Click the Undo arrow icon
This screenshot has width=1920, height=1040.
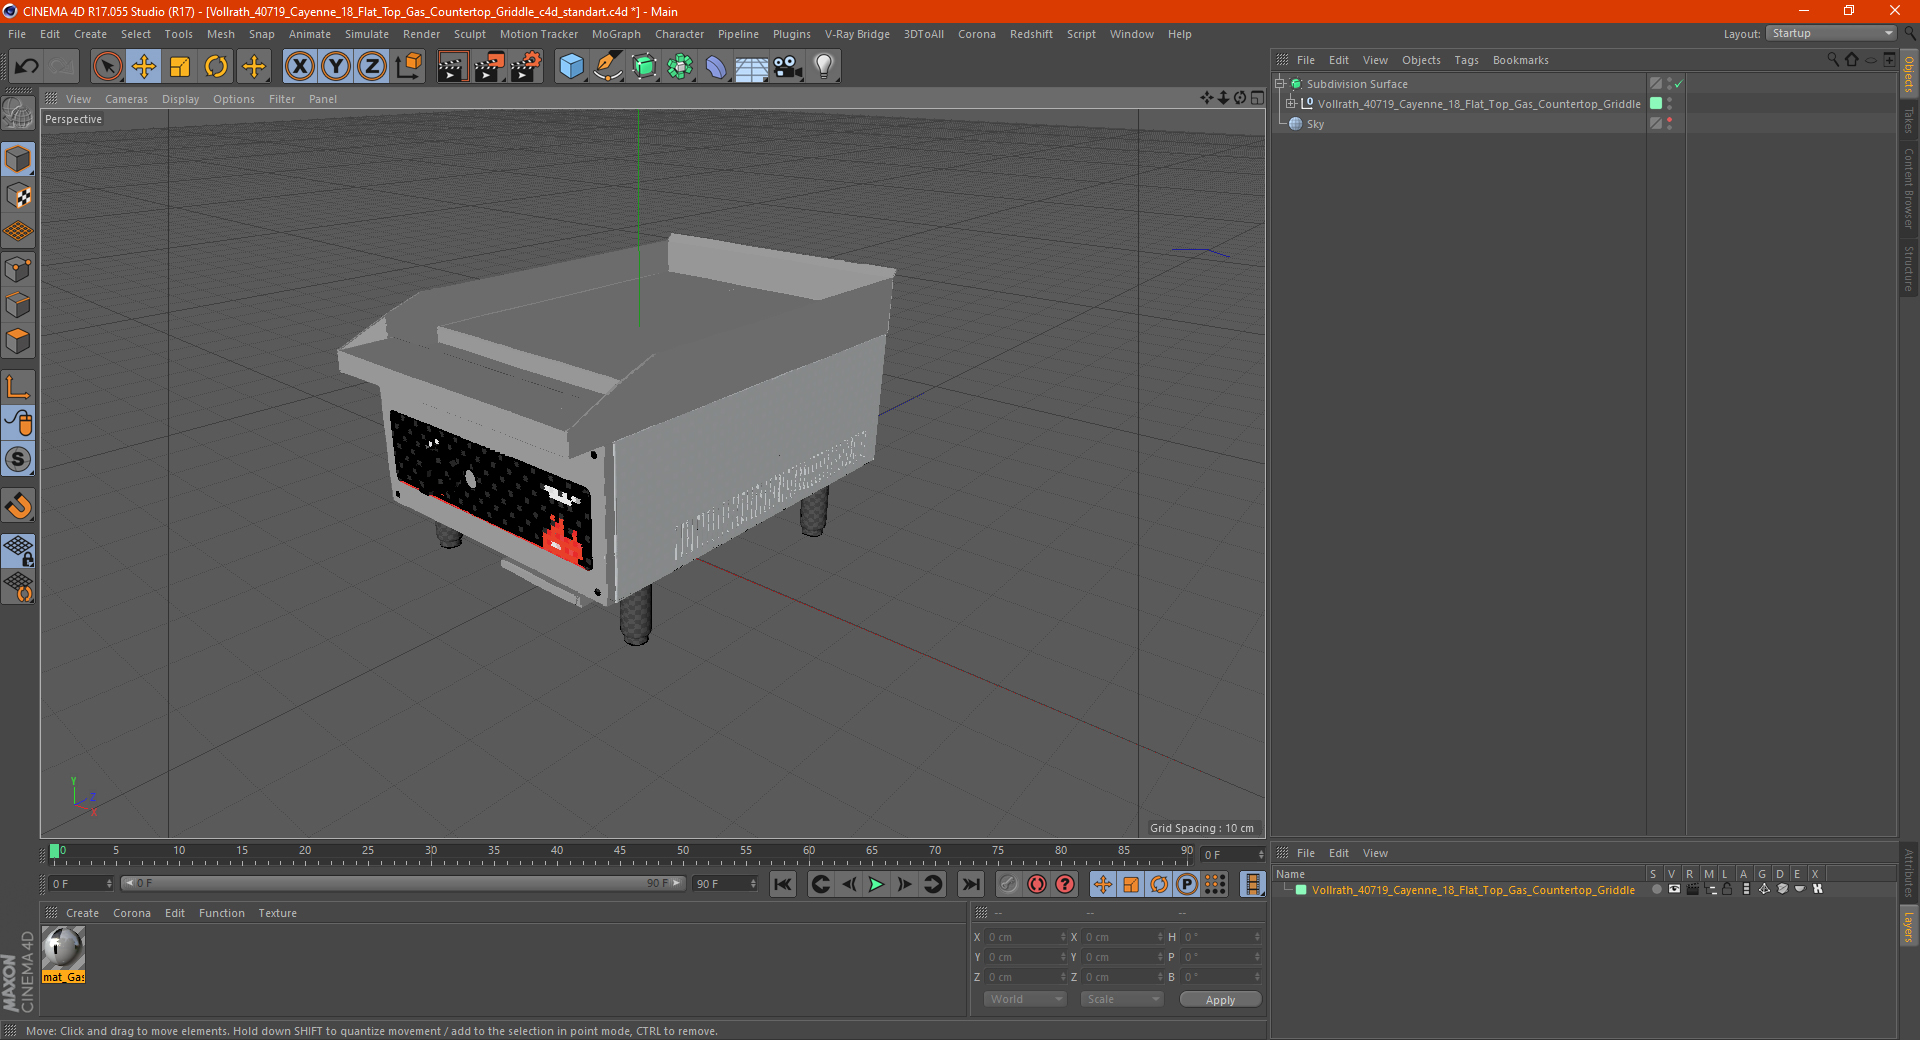26,66
